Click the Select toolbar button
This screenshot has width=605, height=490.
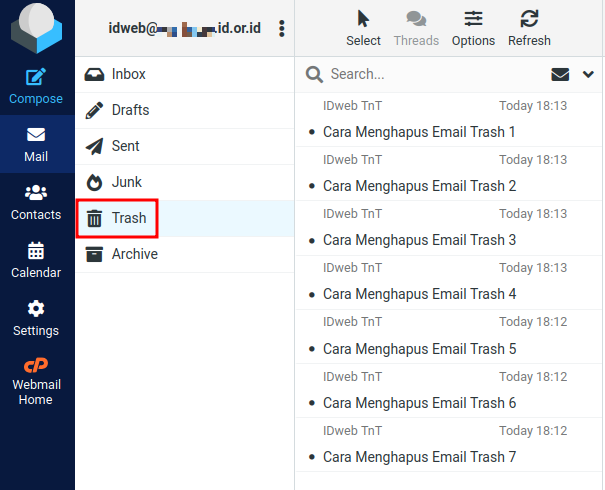coord(363,29)
